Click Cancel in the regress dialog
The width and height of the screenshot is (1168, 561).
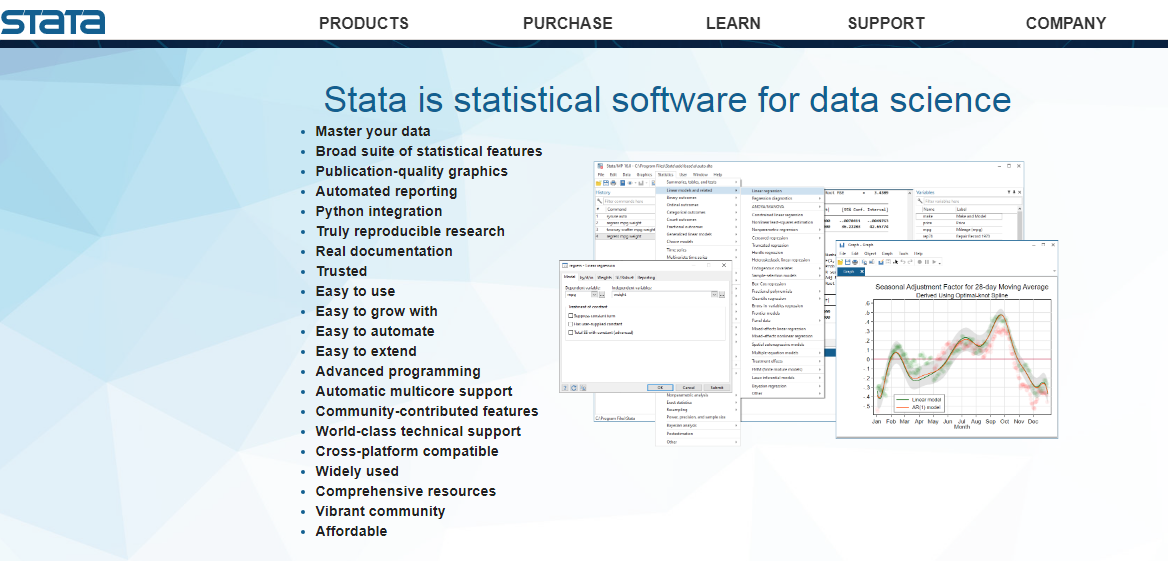coord(689,387)
